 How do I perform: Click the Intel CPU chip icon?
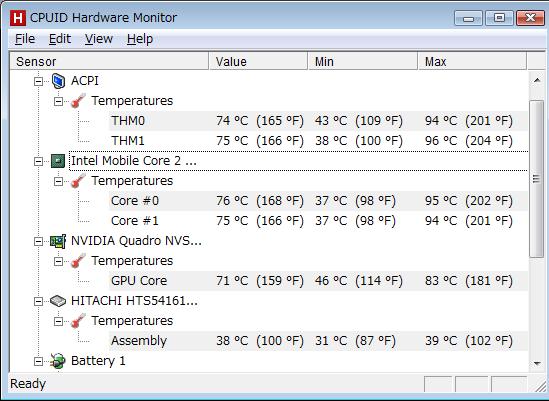(58, 161)
